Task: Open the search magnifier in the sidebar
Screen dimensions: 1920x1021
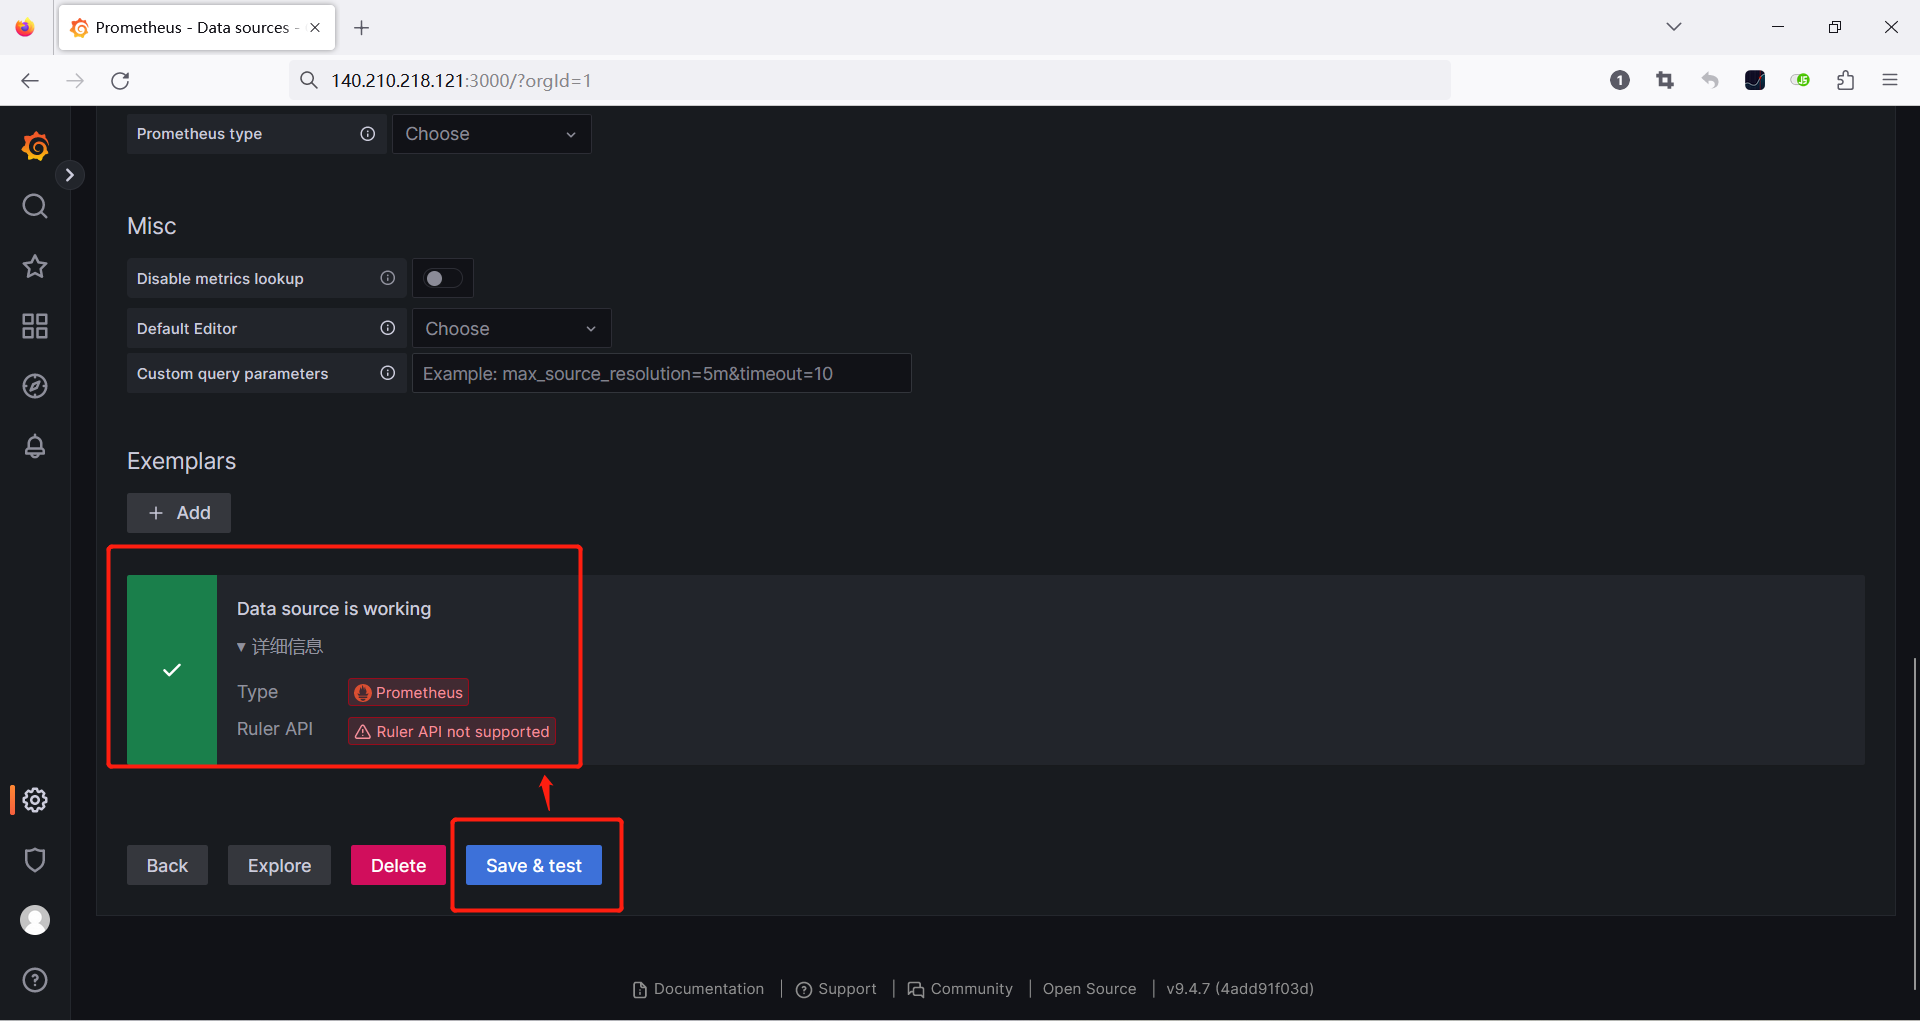Action: pyautogui.click(x=35, y=206)
